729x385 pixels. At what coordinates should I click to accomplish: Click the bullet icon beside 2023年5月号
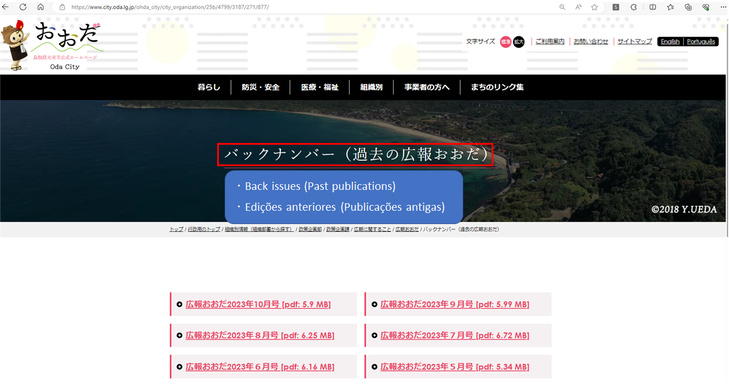click(374, 367)
